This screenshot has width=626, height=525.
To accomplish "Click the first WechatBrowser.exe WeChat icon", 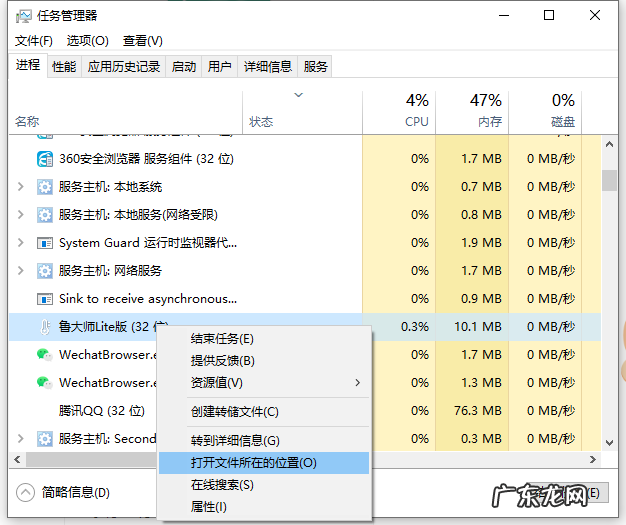I will pyautogui.click(x=44, y=355).
